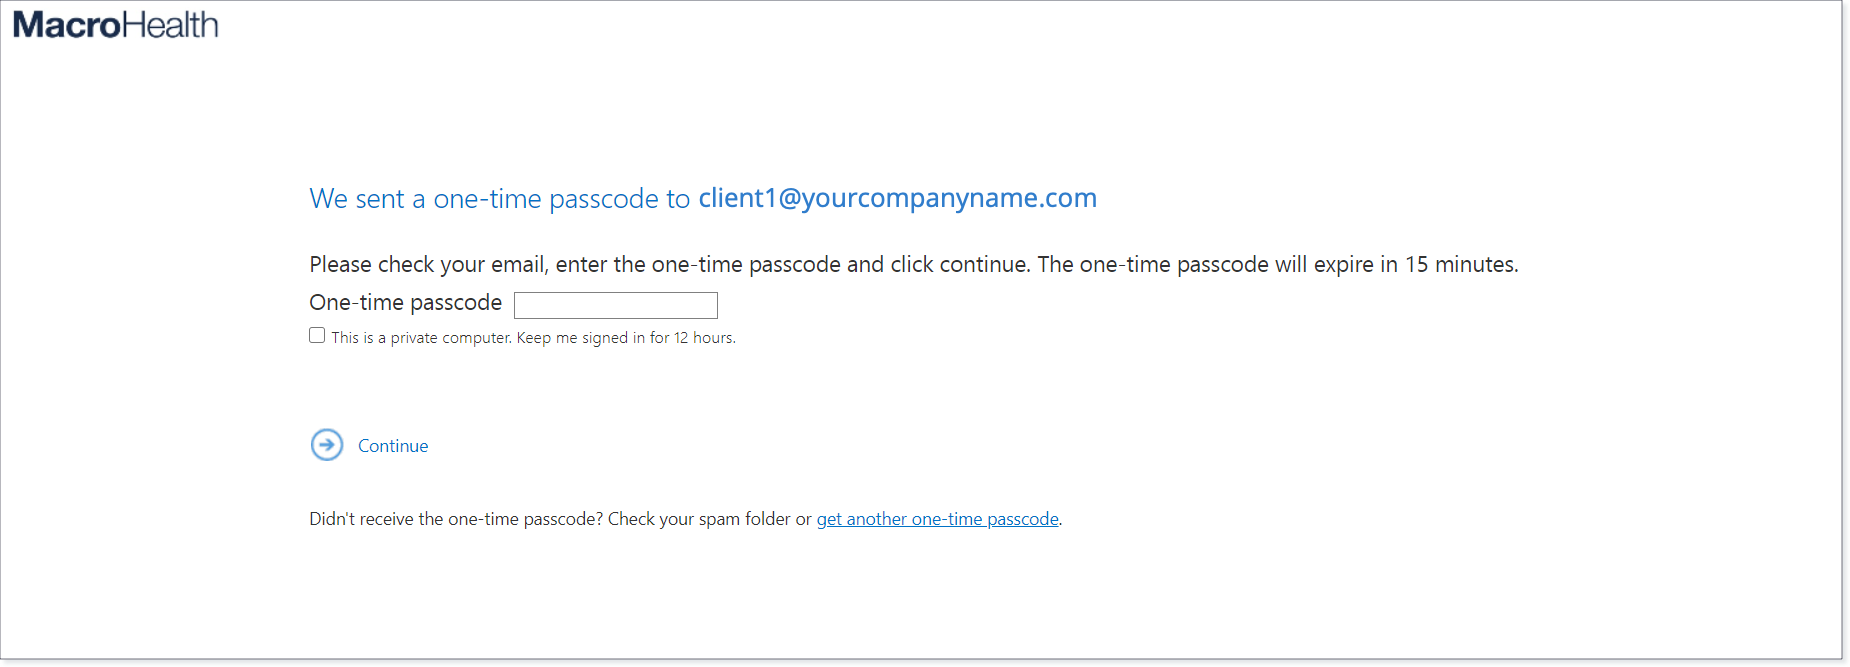Focus the One-time passcode input field
The width and height of the screenshot is (1850, 667).
[616, 305]
